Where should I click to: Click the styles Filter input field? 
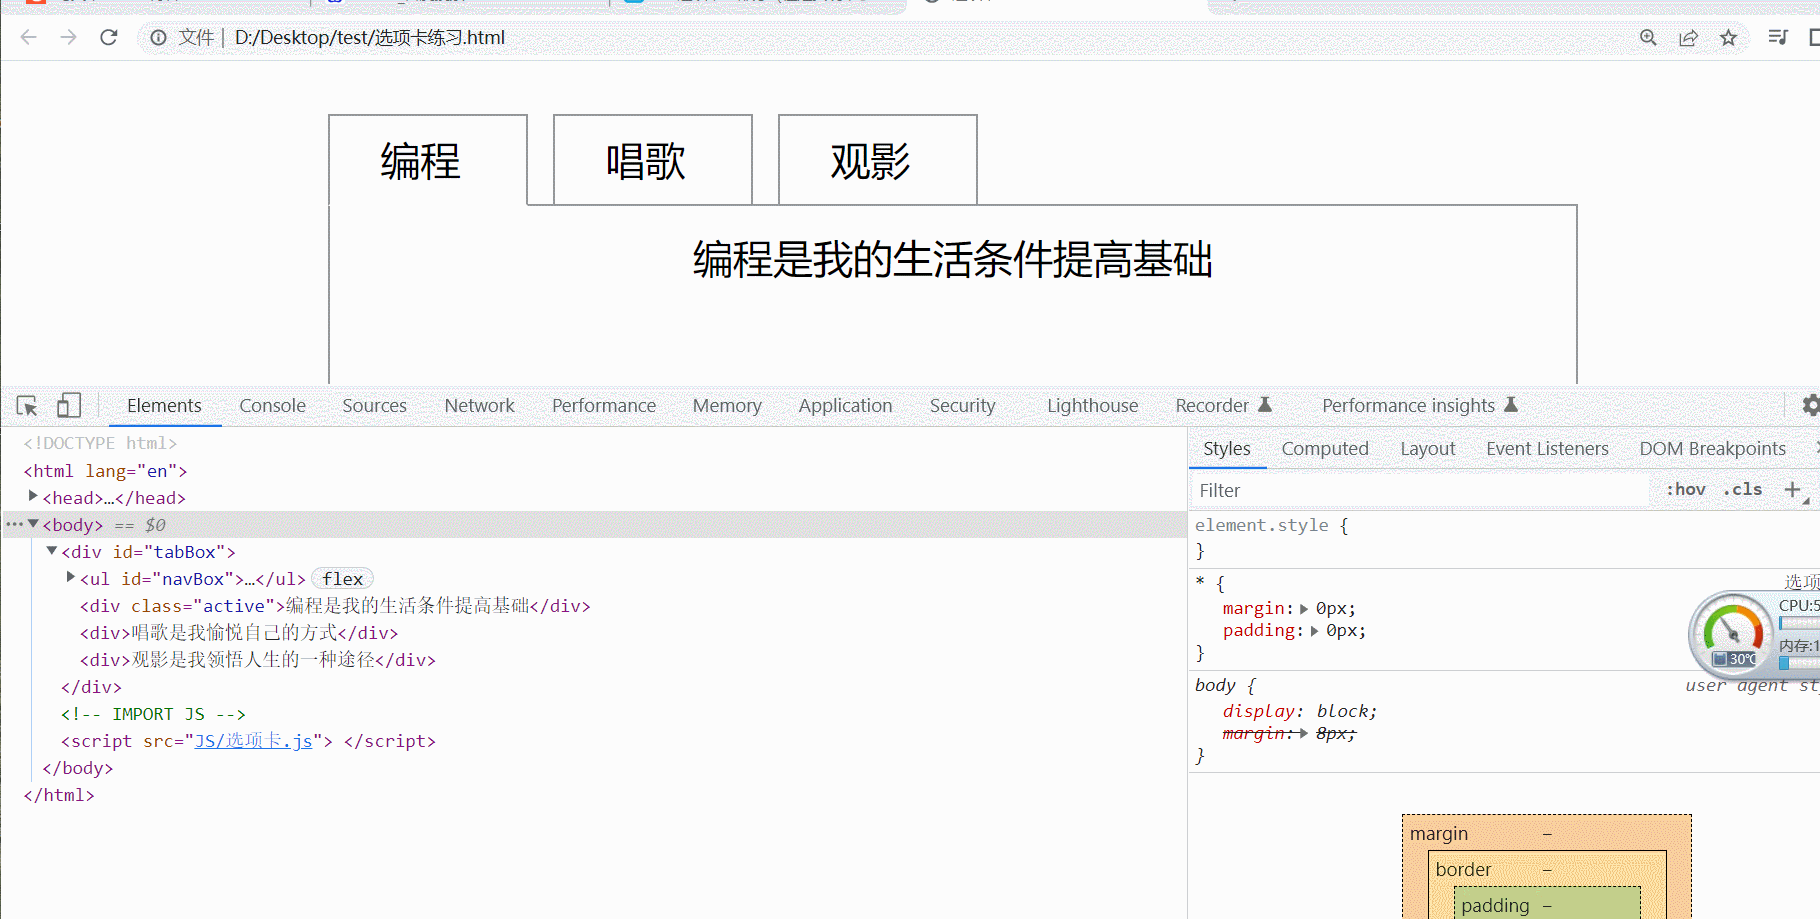coord(1420,490)
